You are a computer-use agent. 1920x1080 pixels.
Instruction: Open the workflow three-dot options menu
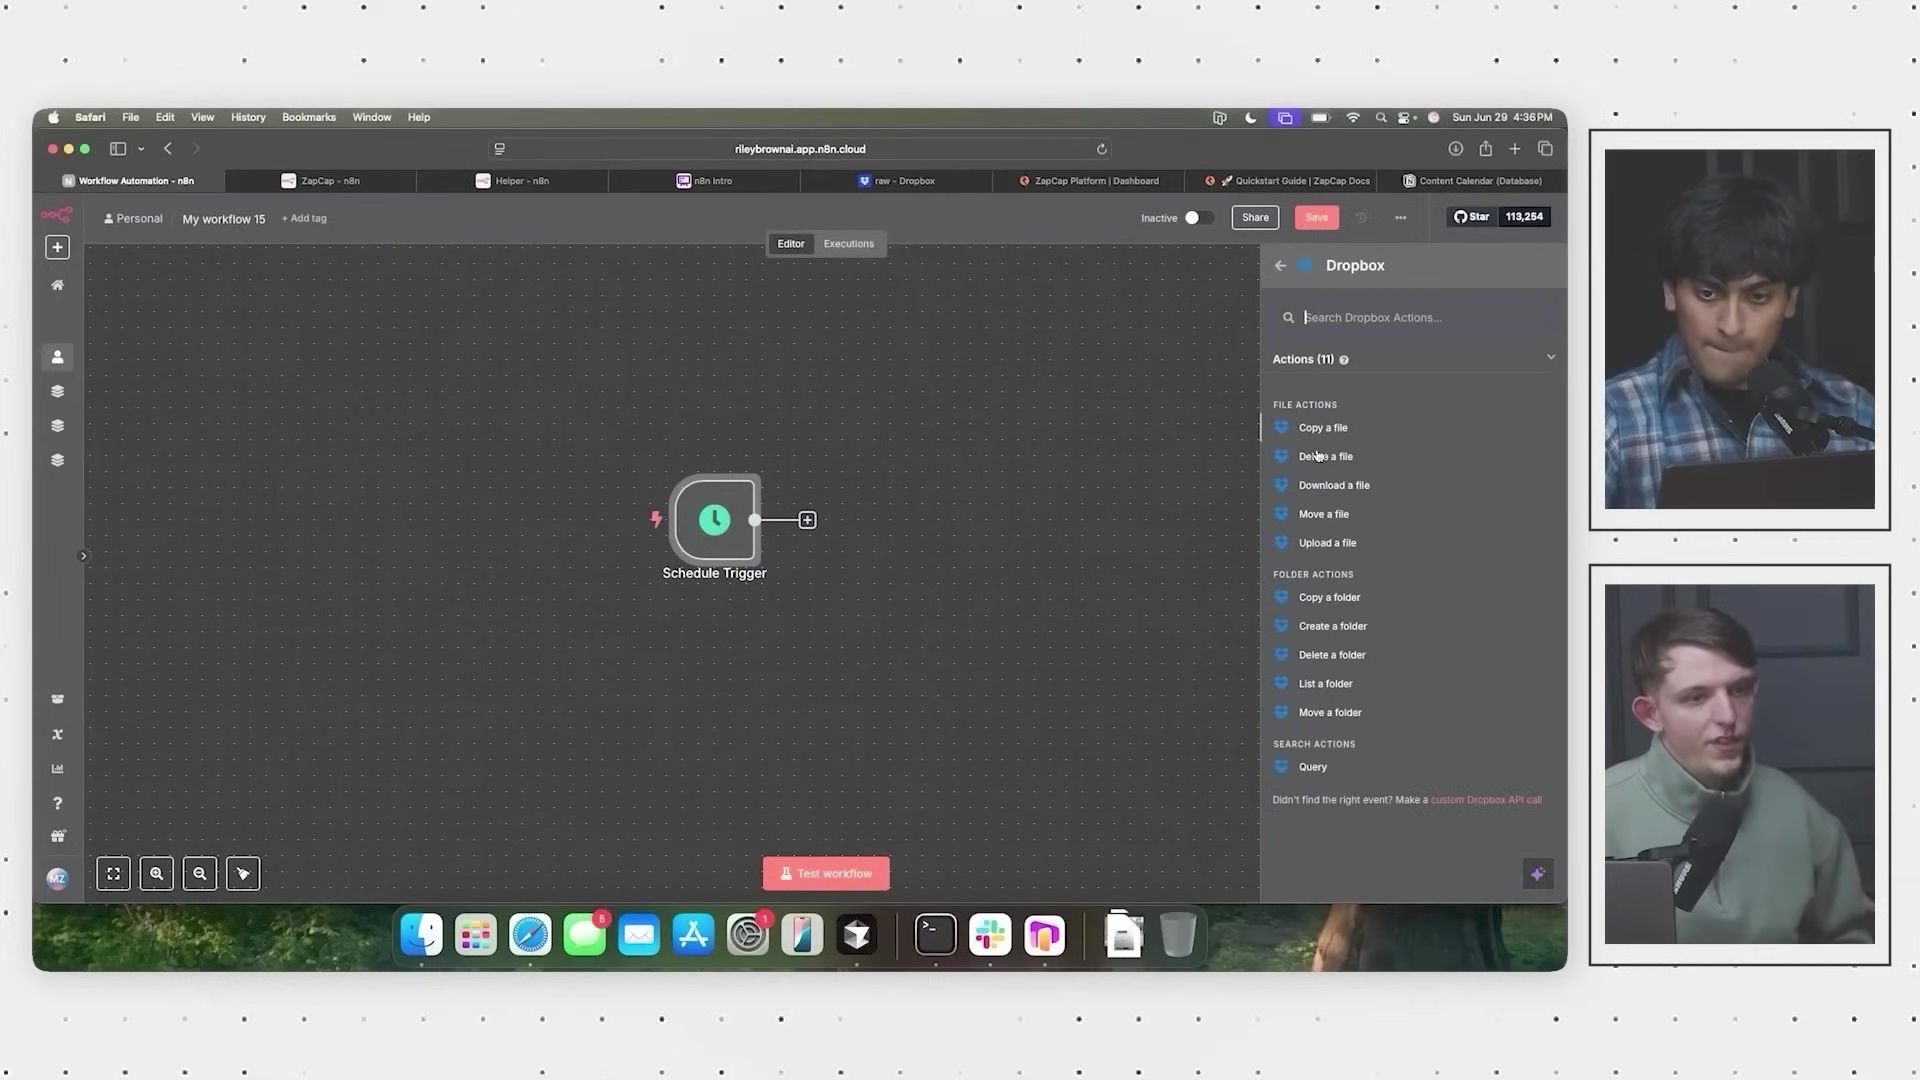1400,218
